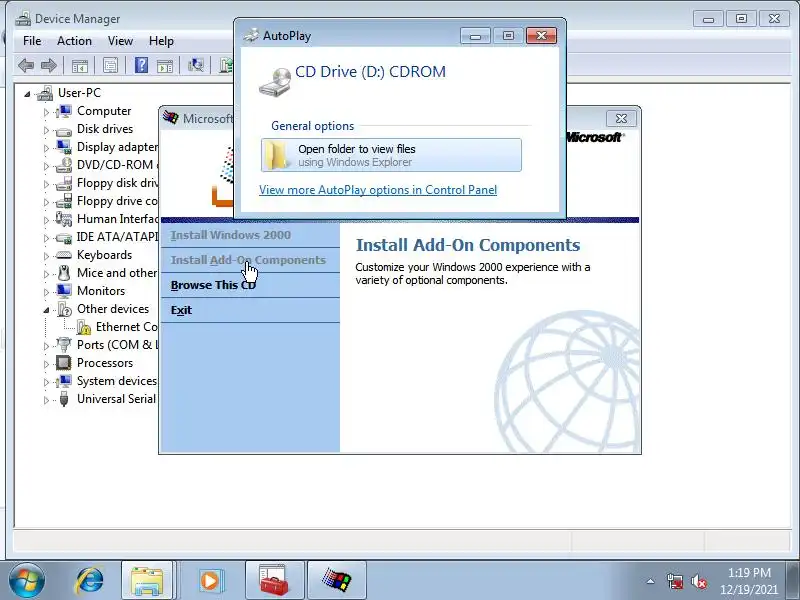Click View more AutoPlay options in Control Panel

[x=378, y=190]
